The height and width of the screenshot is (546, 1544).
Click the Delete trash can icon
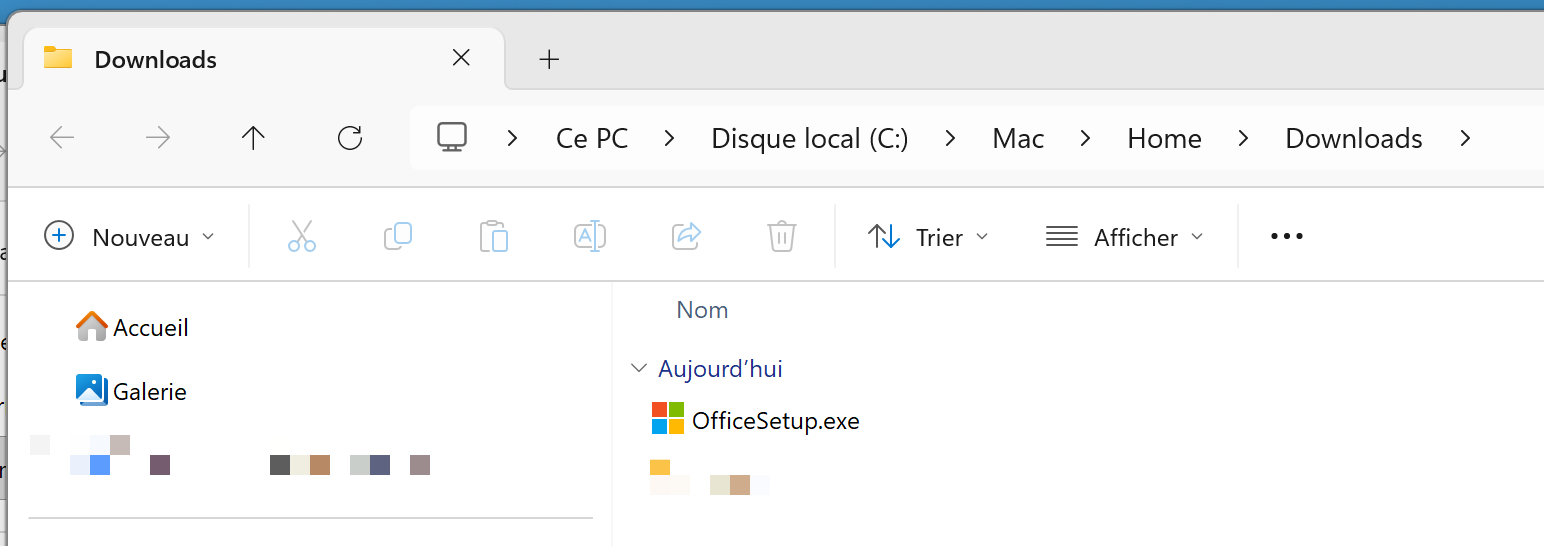tap(781, 237)
